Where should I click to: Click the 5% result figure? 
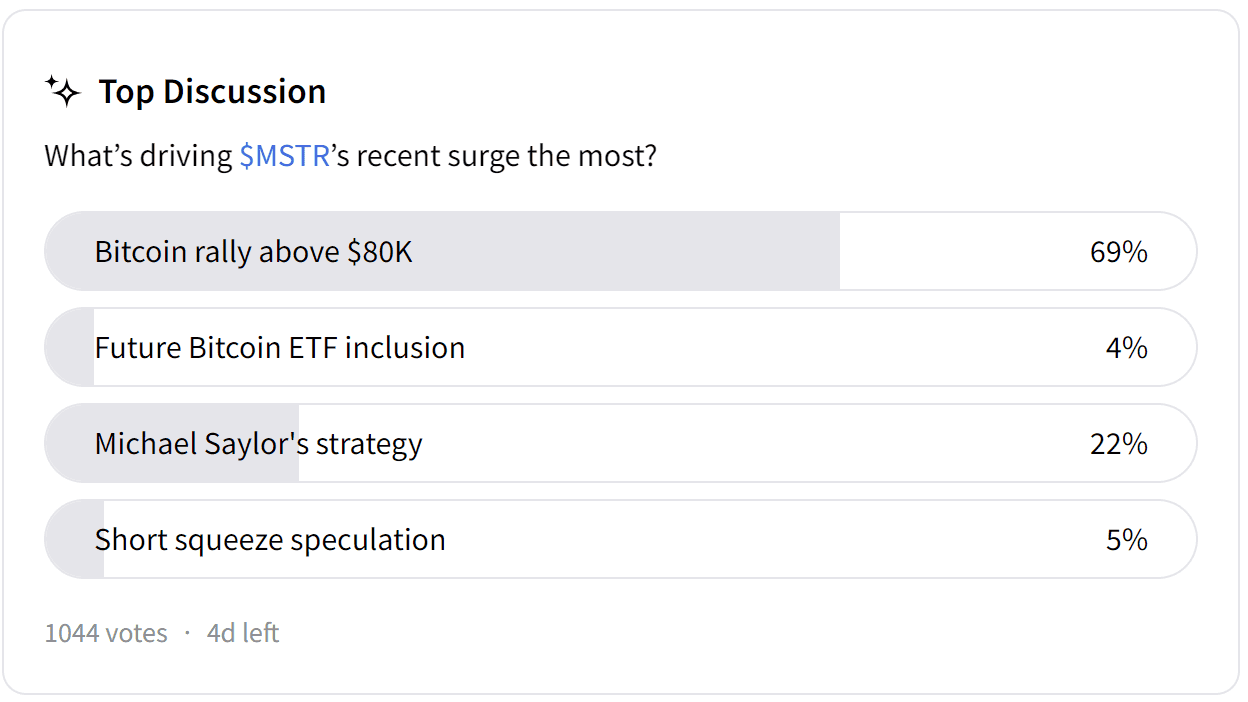(x=1126, y=540)
